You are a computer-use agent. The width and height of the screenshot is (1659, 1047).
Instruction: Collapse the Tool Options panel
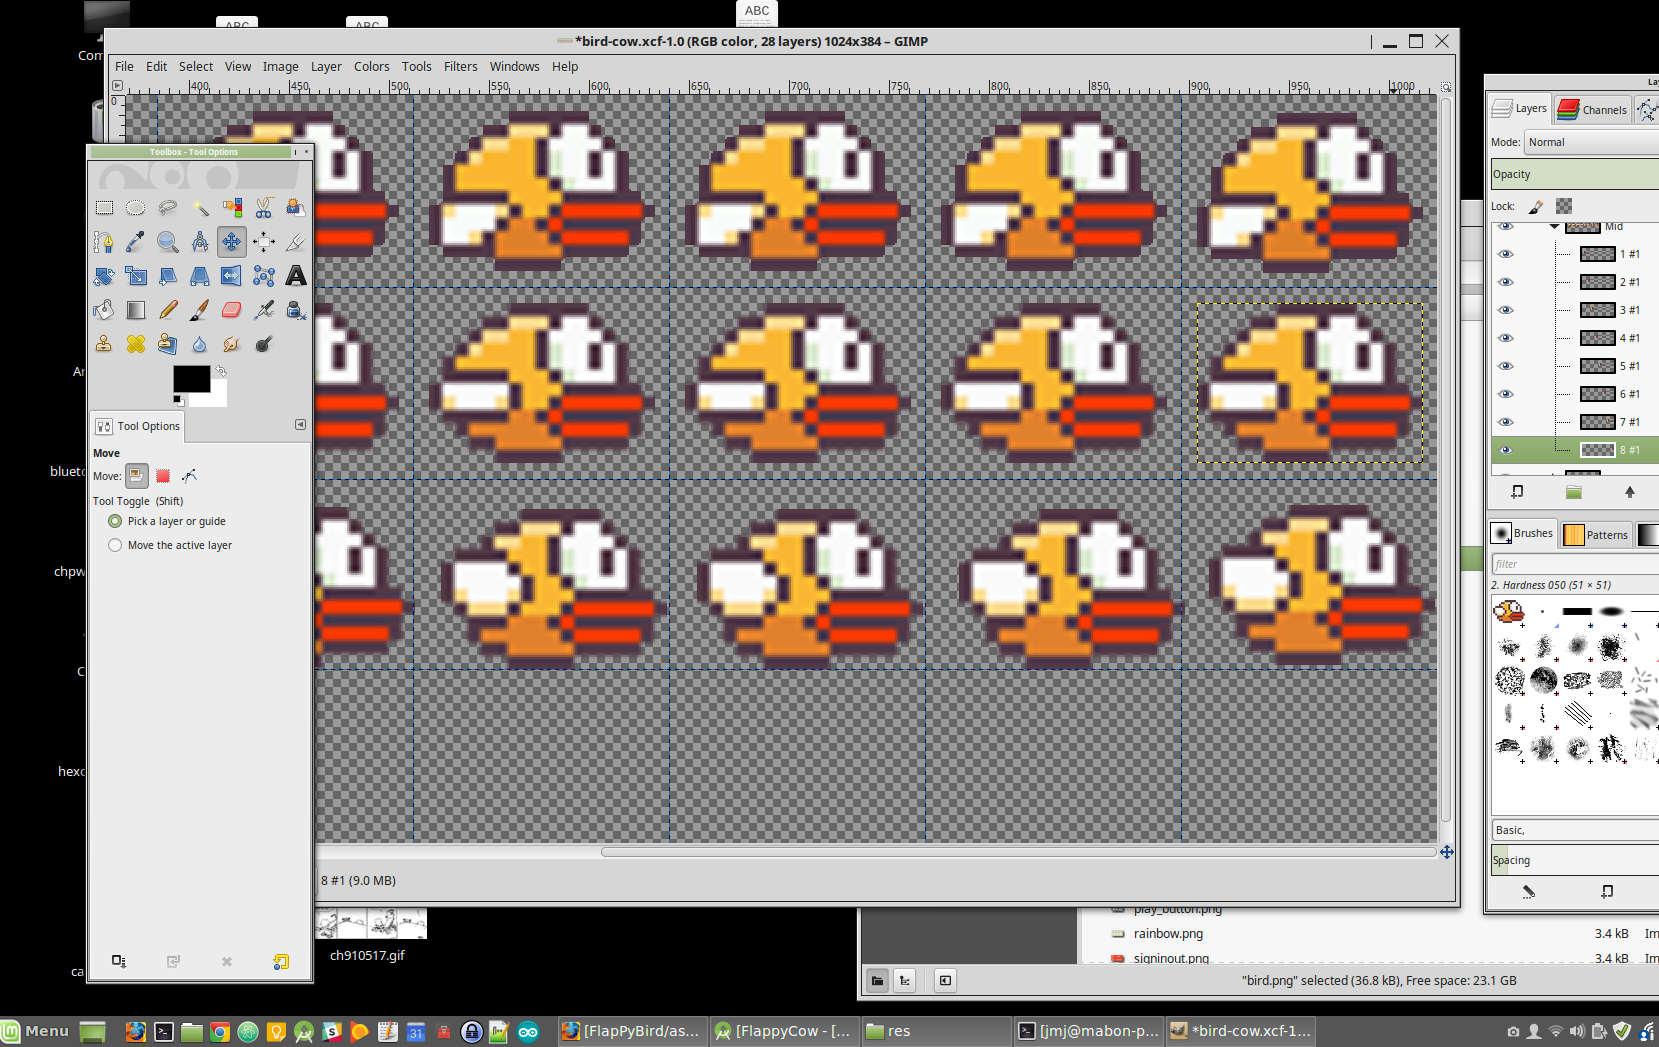[x=300, y=424]
